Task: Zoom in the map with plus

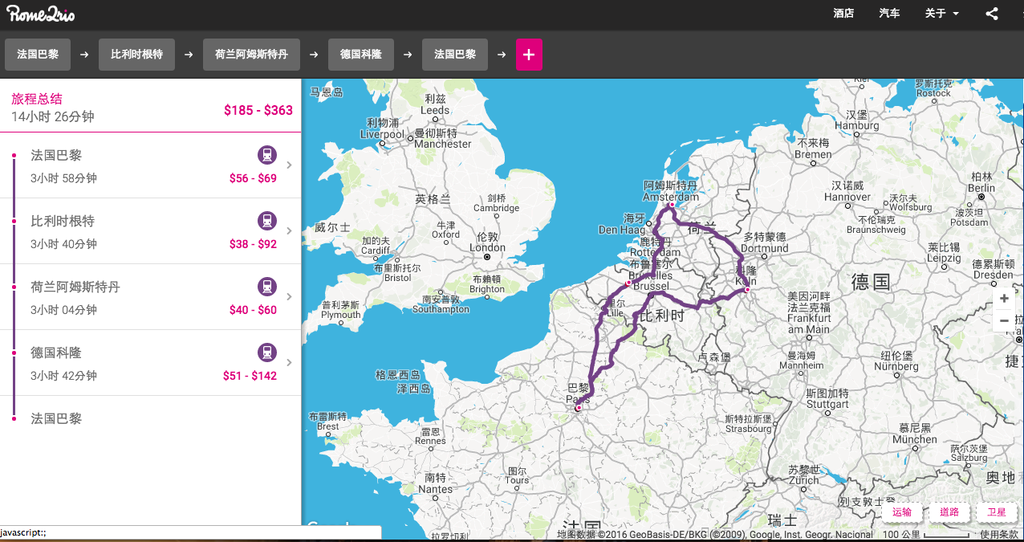Action: coord(1004,299)
